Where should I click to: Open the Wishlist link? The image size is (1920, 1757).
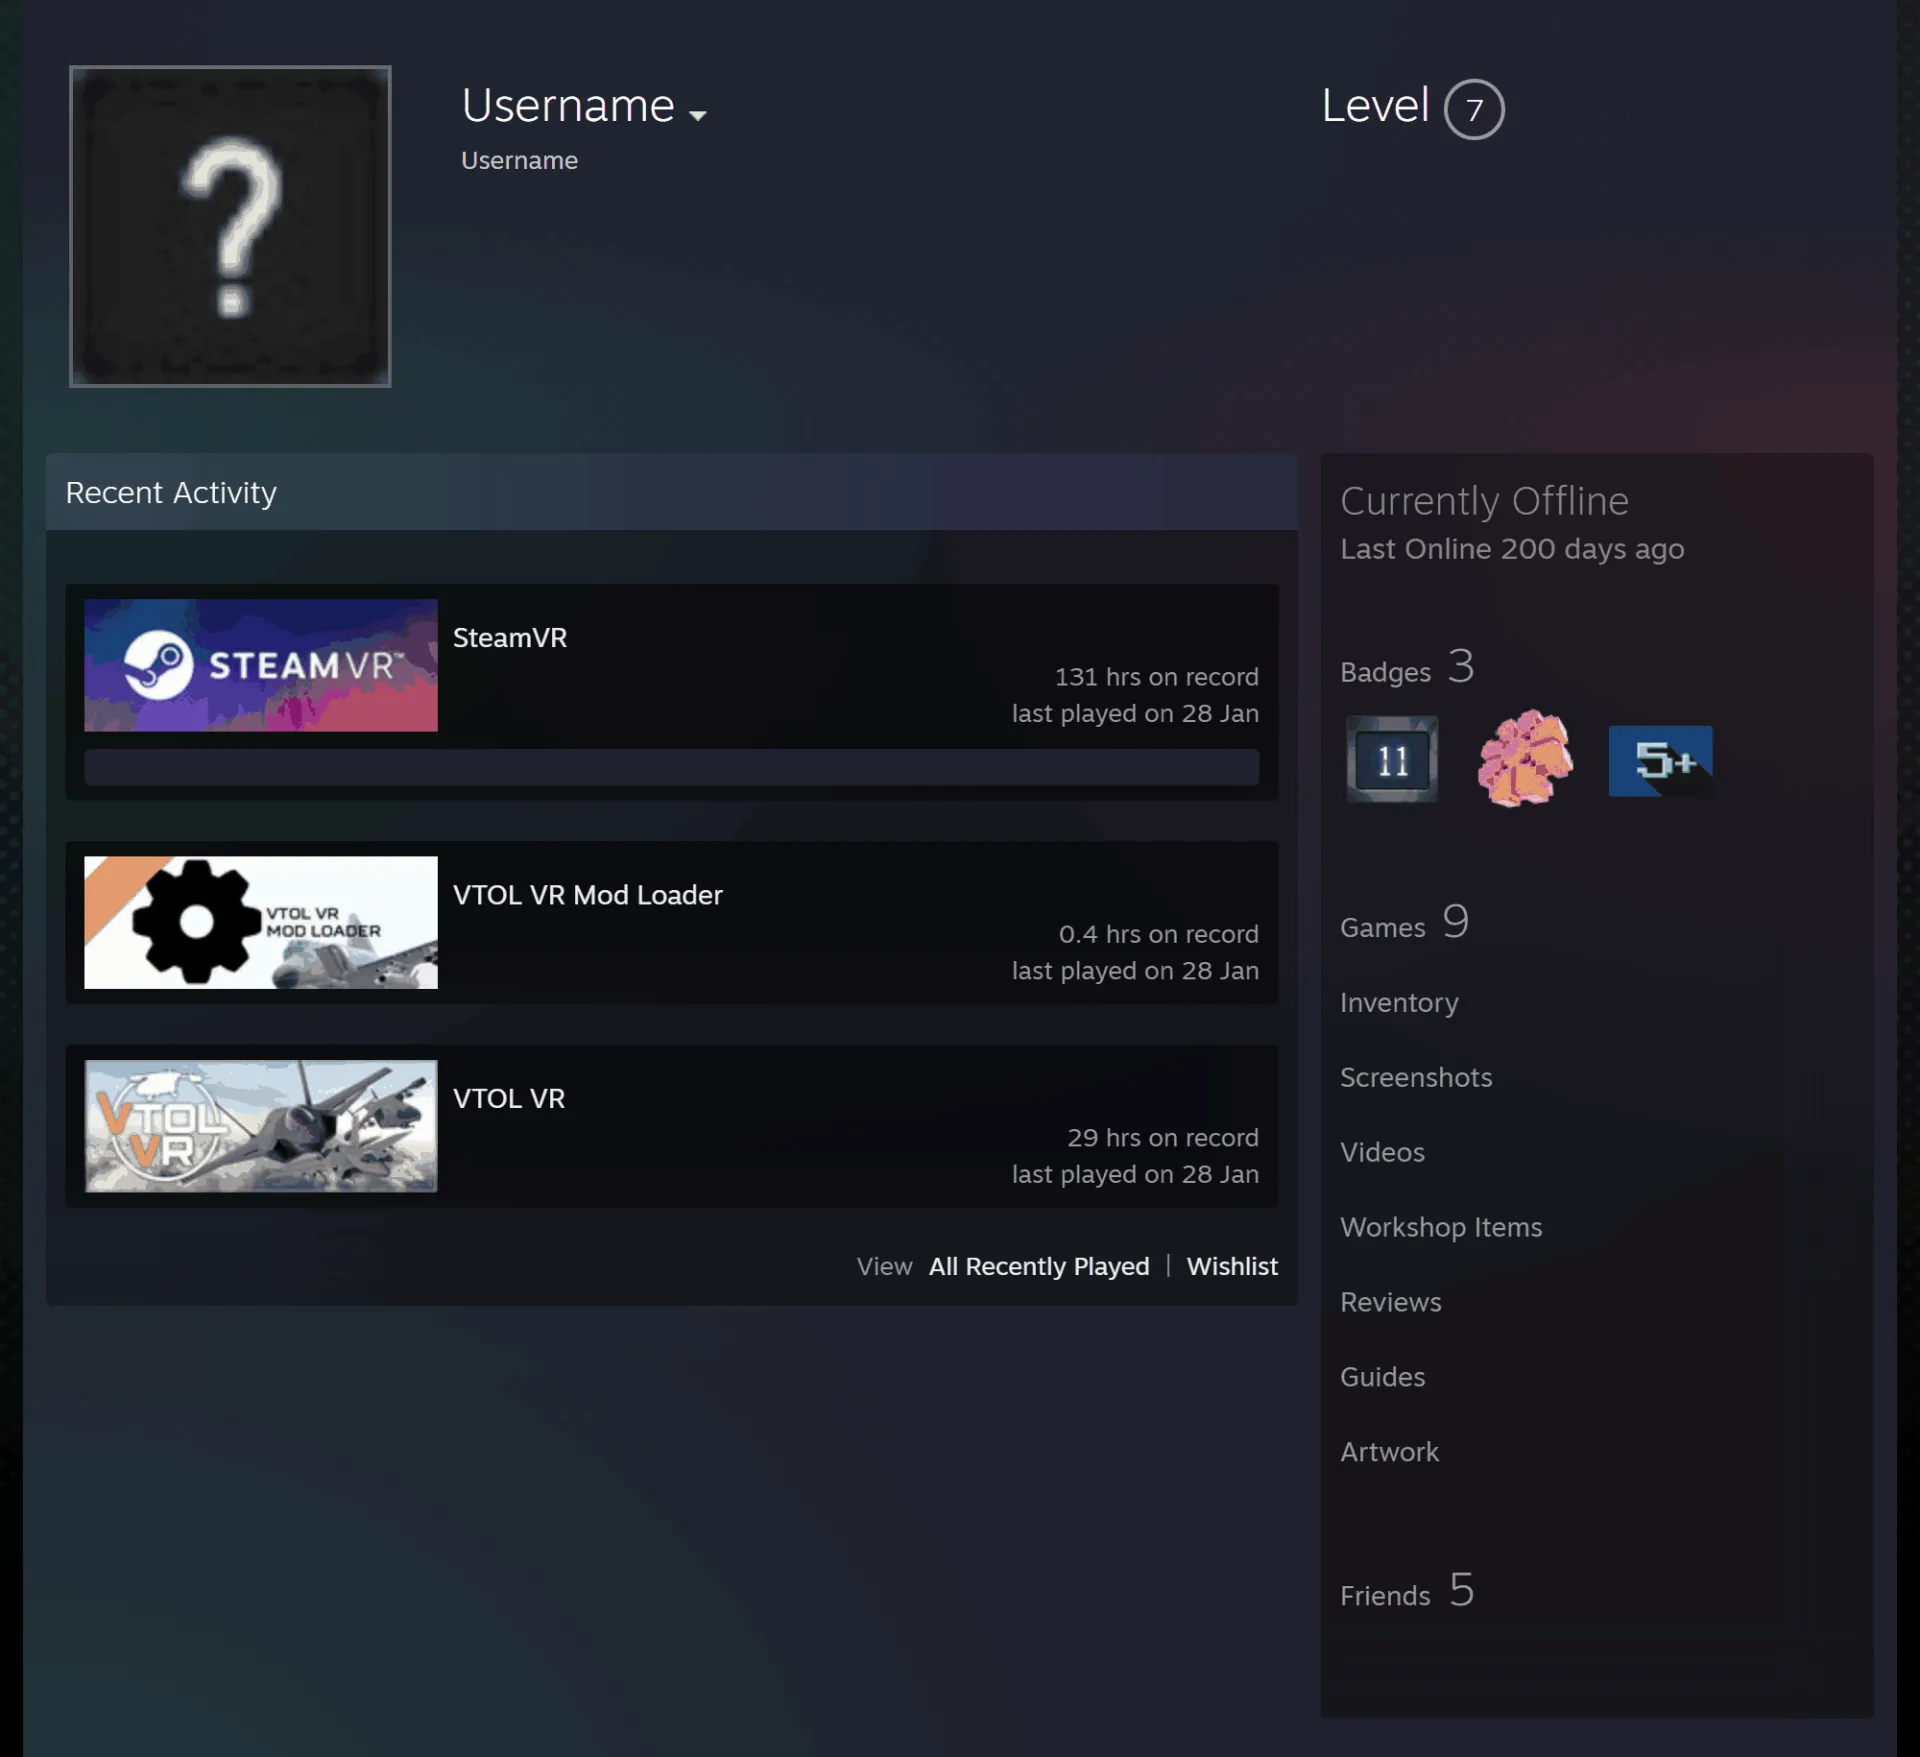(x=1232, y=1266)
